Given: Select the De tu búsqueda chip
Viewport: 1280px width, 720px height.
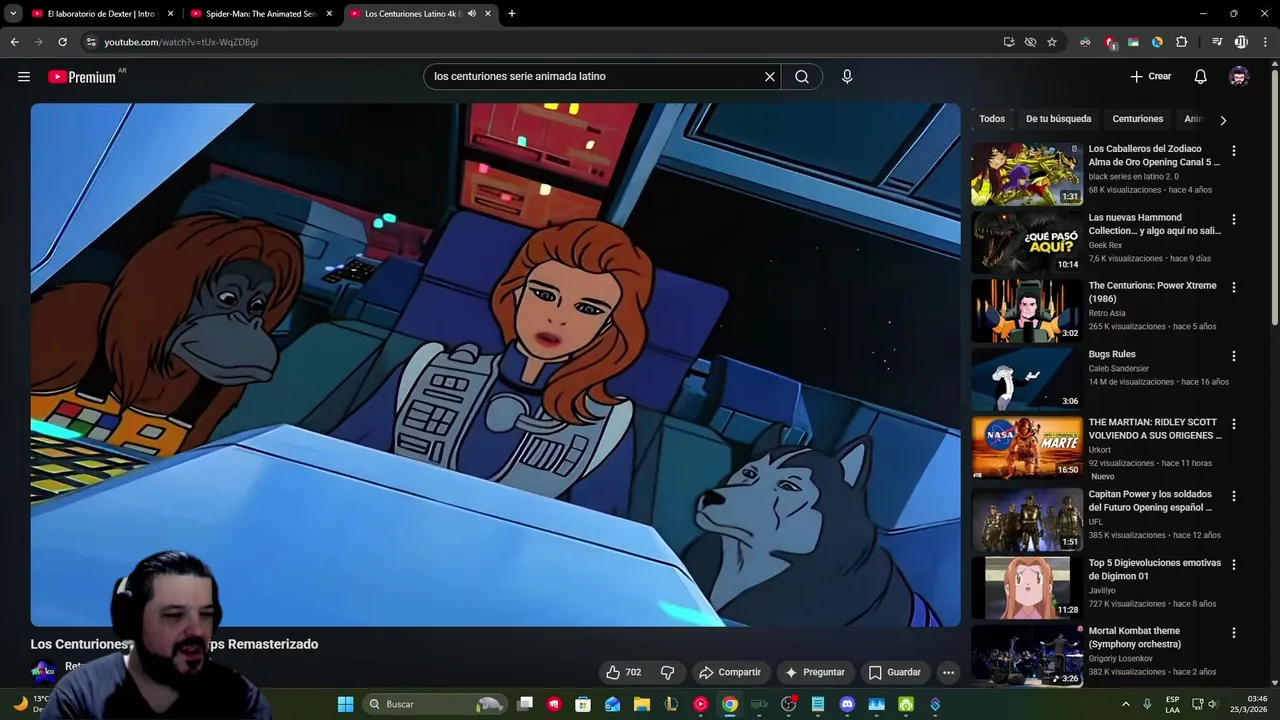Looking at the screenshot, I should 1058,119.
